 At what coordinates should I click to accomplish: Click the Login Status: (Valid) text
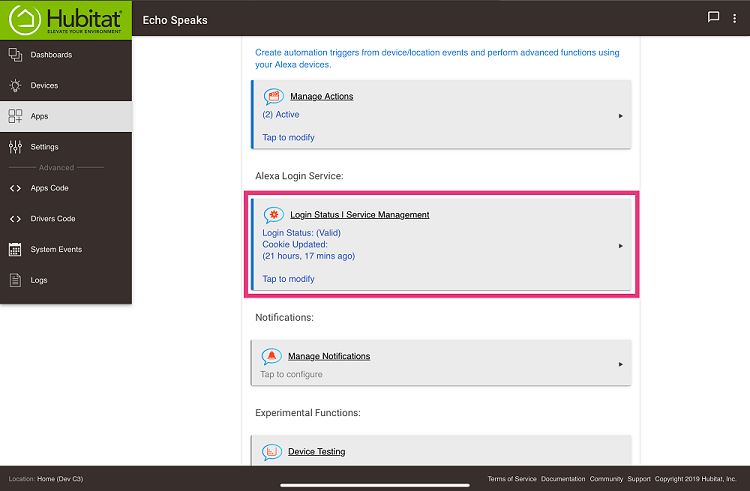301,233
